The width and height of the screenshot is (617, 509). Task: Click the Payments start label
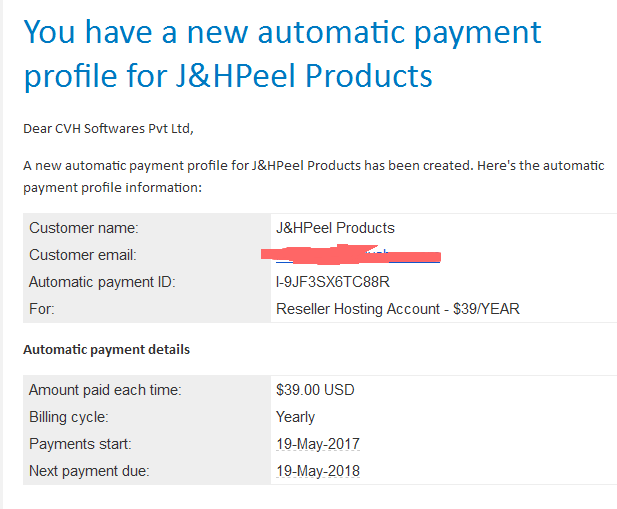tap(80, 444)
